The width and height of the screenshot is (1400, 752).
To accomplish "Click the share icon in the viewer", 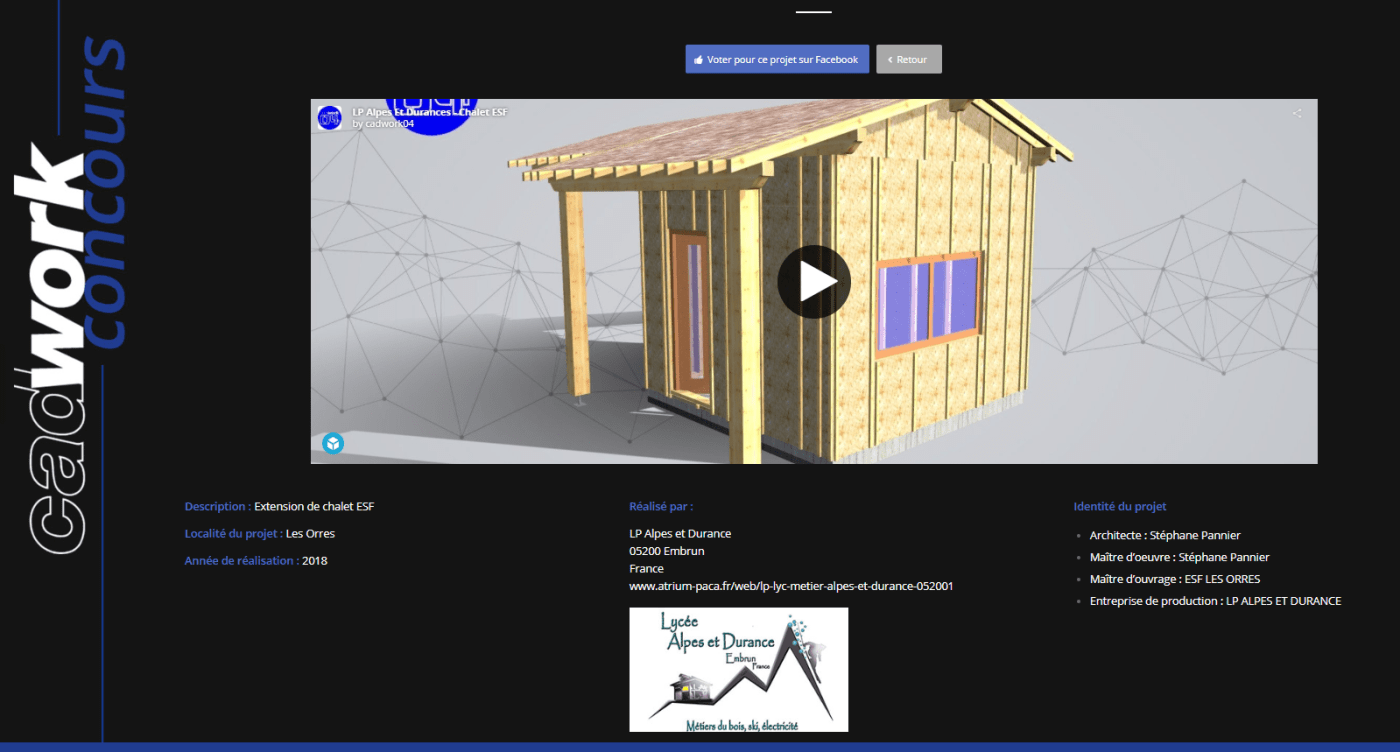I will click(x=1297, y=114).
